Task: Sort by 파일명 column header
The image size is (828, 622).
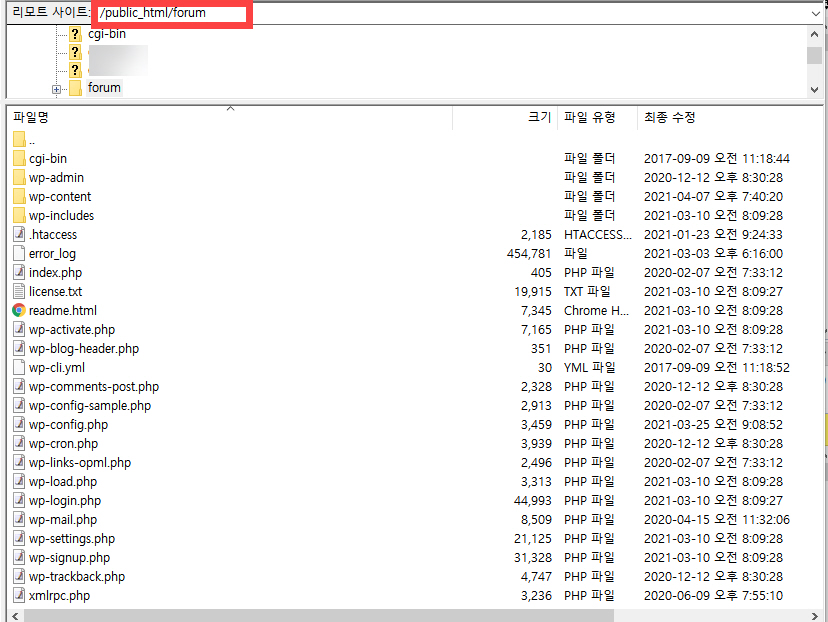Action: [230, 117]
